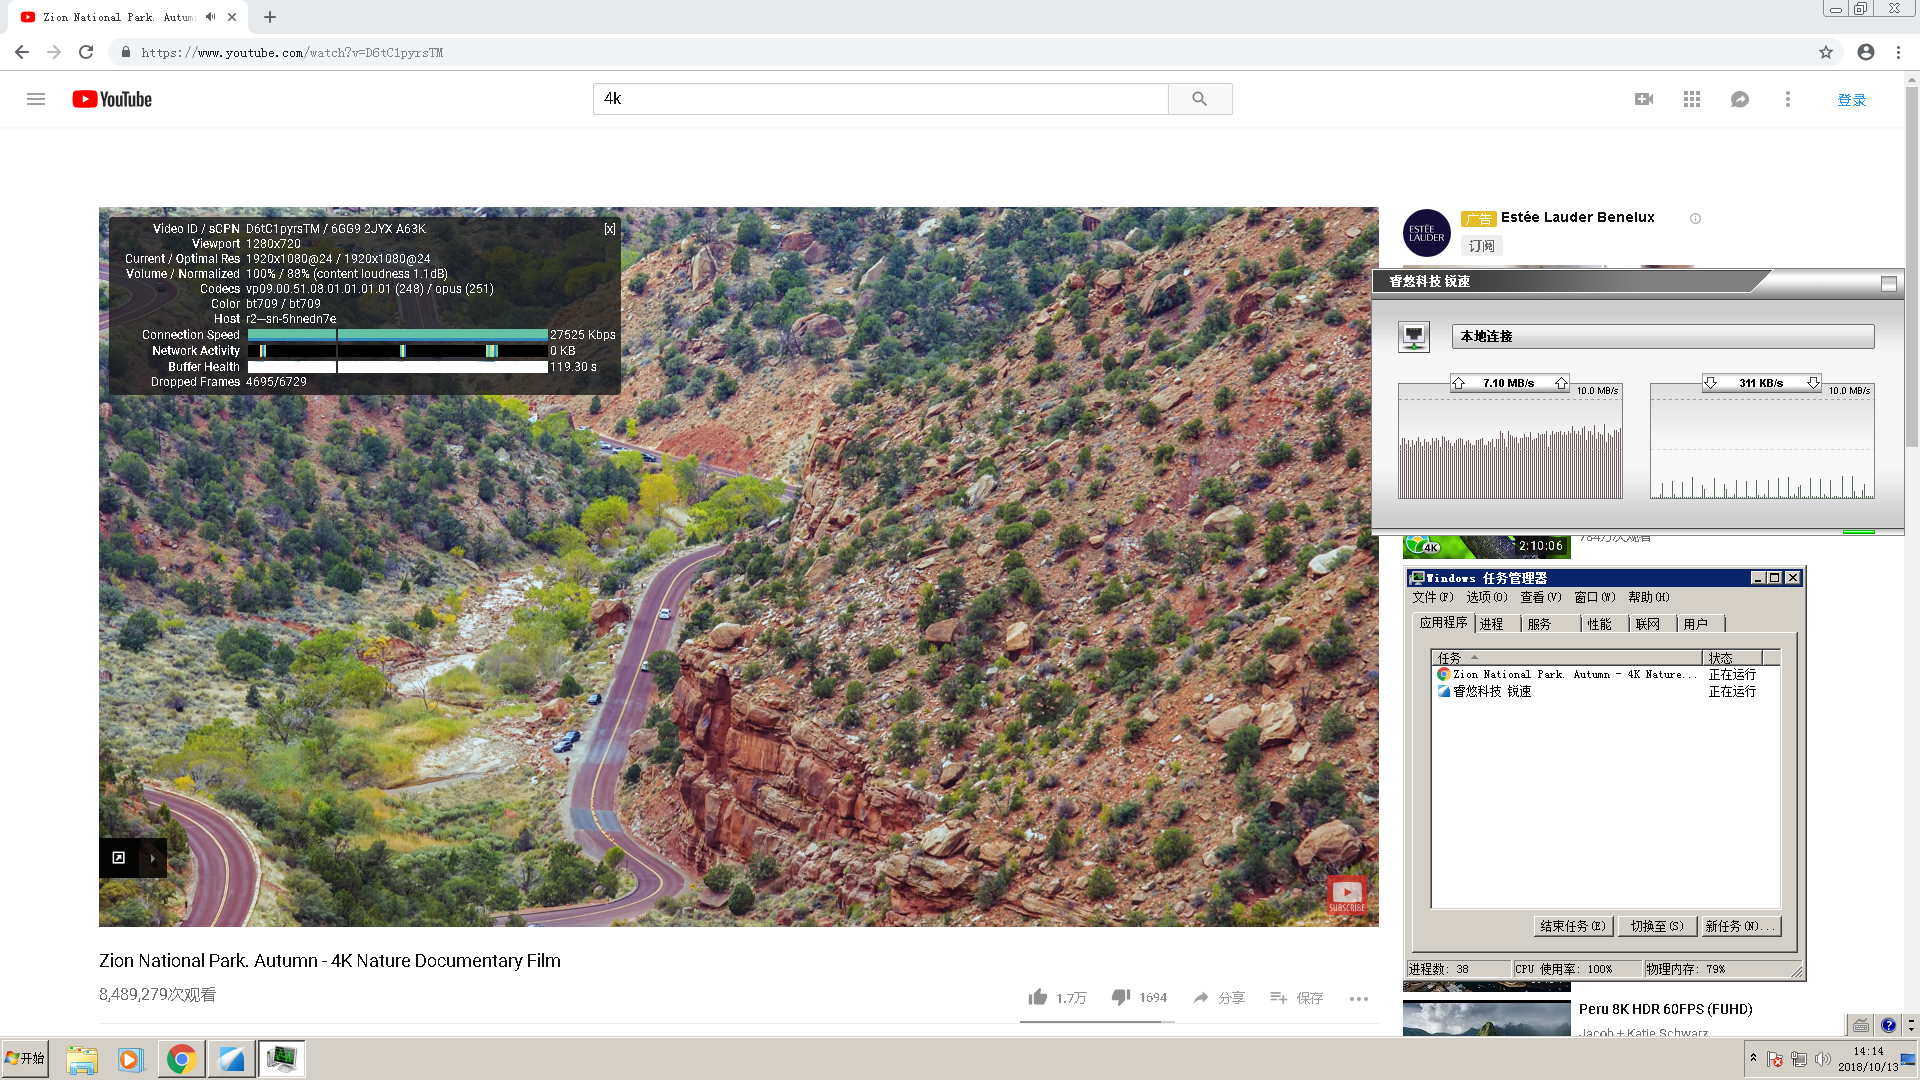The height and width of the screenshot is (1080, 1920).
Task: Expand the hidden system tray icons
Action: (1753, 1058)
